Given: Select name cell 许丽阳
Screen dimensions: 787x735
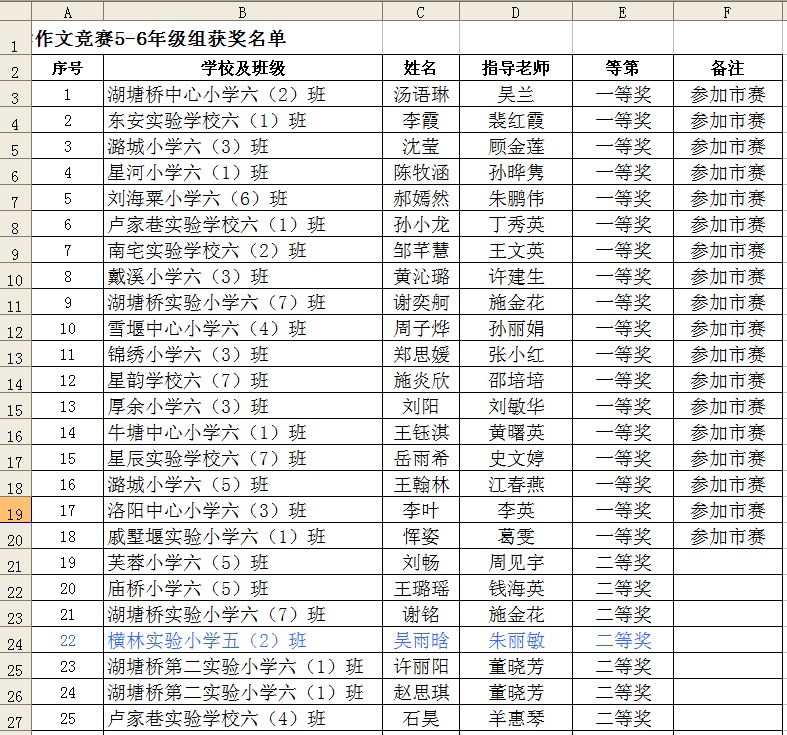Looking at the screenshot, I should (421, 666).
